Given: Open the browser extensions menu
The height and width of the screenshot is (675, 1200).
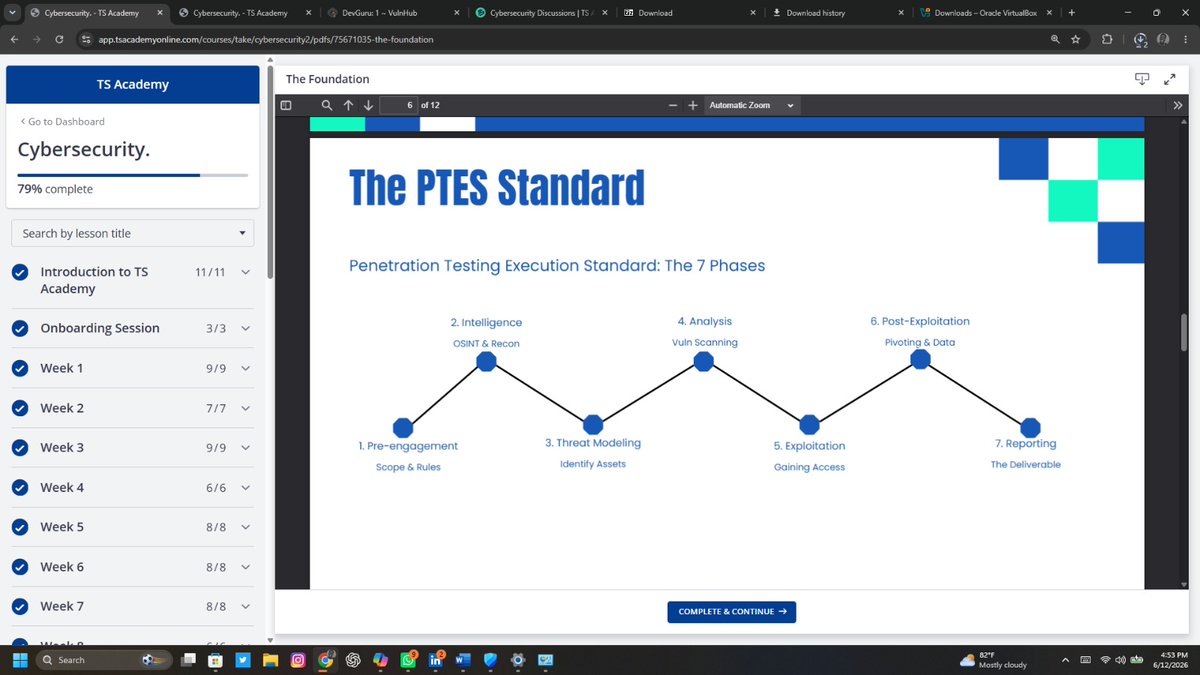Looking at the screenshot, I should (x=1106, y=39).
